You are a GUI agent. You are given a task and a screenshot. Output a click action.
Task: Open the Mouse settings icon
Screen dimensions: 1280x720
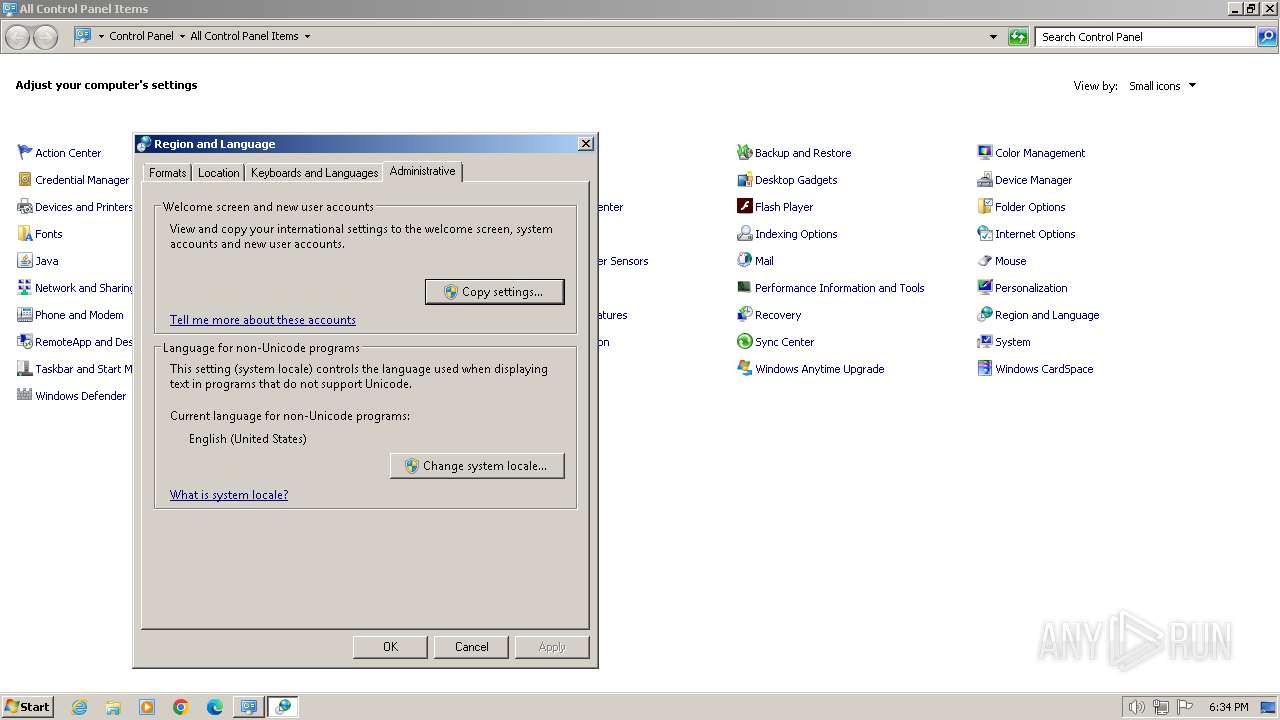tap(984, 261)
